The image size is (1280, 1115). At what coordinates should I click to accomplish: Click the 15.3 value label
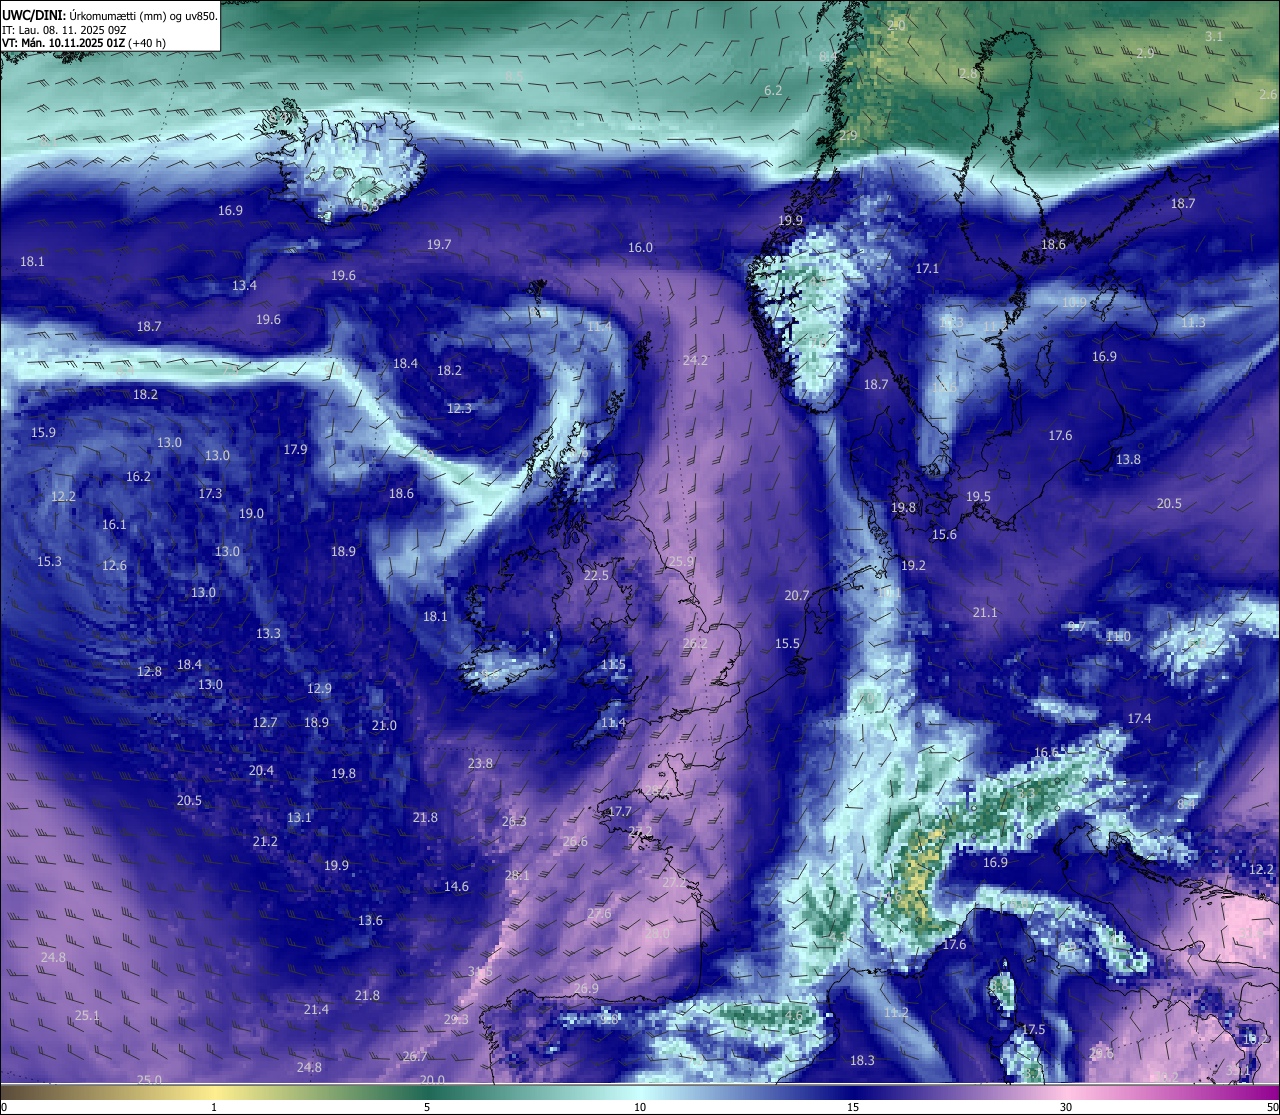point(49,561)
